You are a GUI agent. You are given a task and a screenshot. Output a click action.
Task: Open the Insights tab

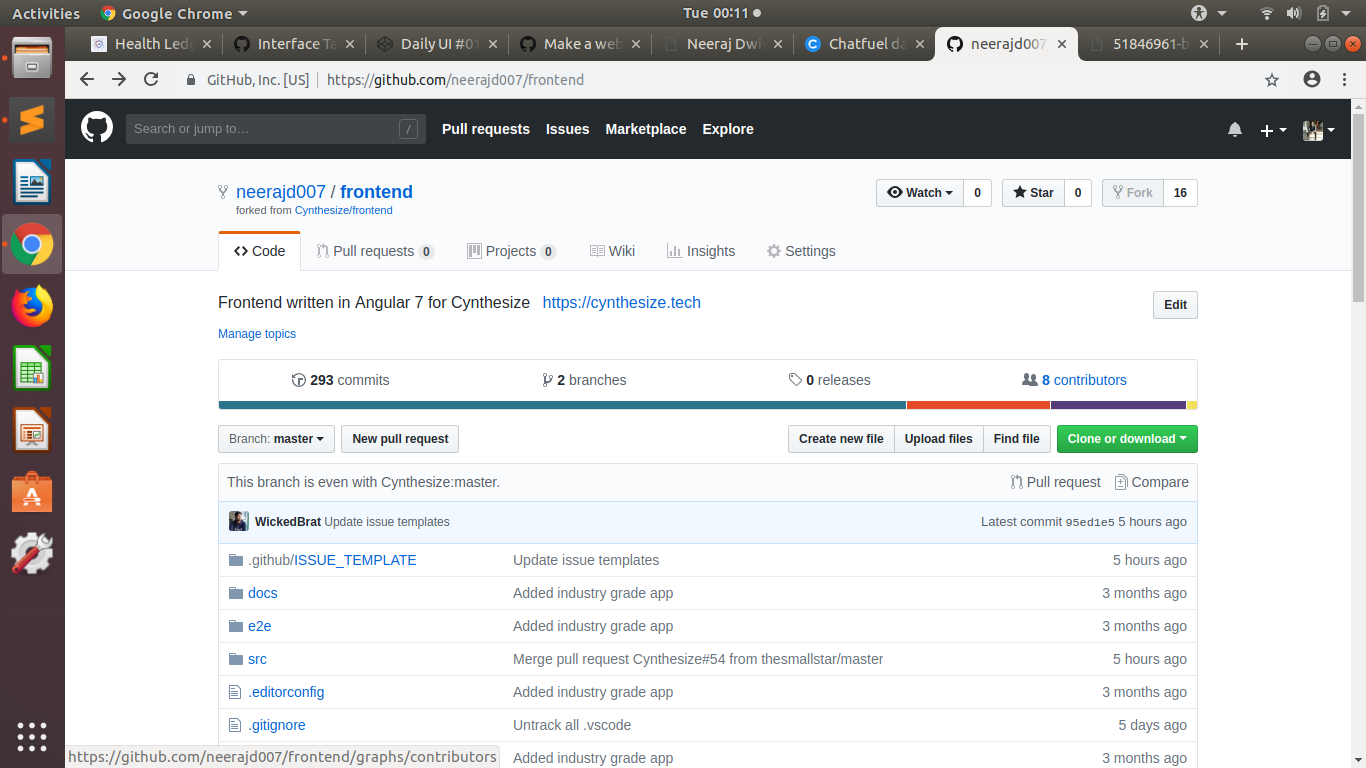coord(701,251)
